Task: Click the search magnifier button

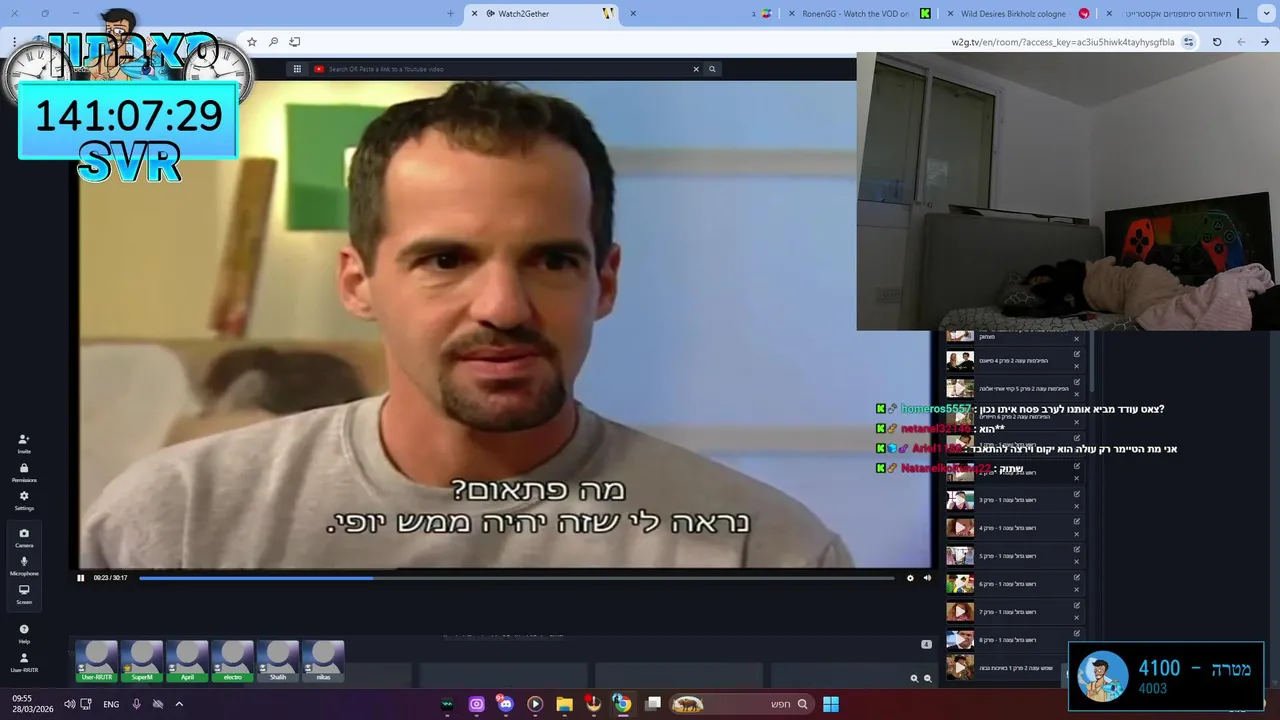Action: click(x=712, y=69)
